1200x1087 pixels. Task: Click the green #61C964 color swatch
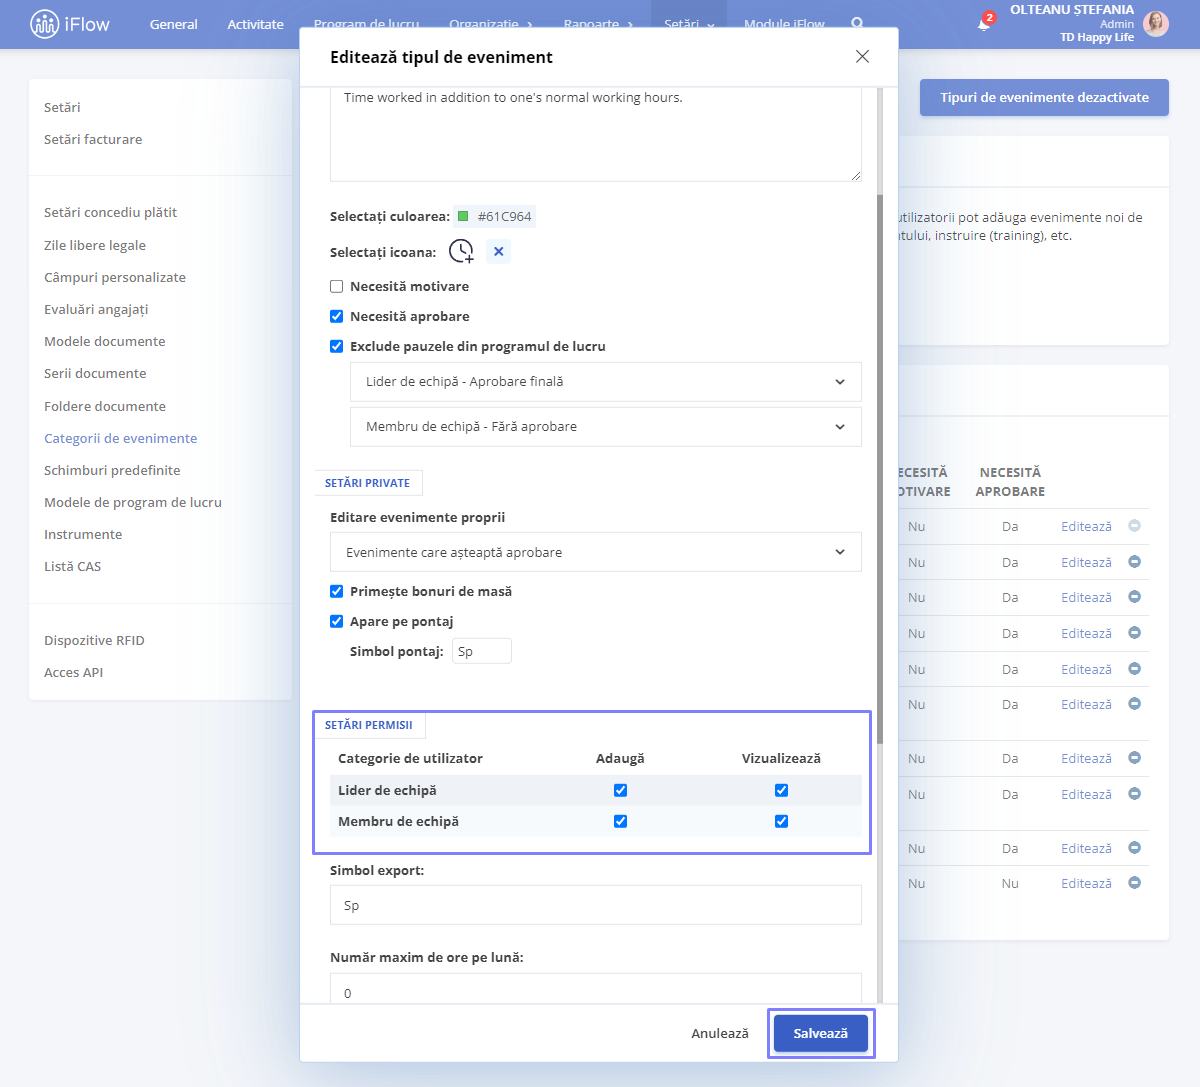(463, 216)
